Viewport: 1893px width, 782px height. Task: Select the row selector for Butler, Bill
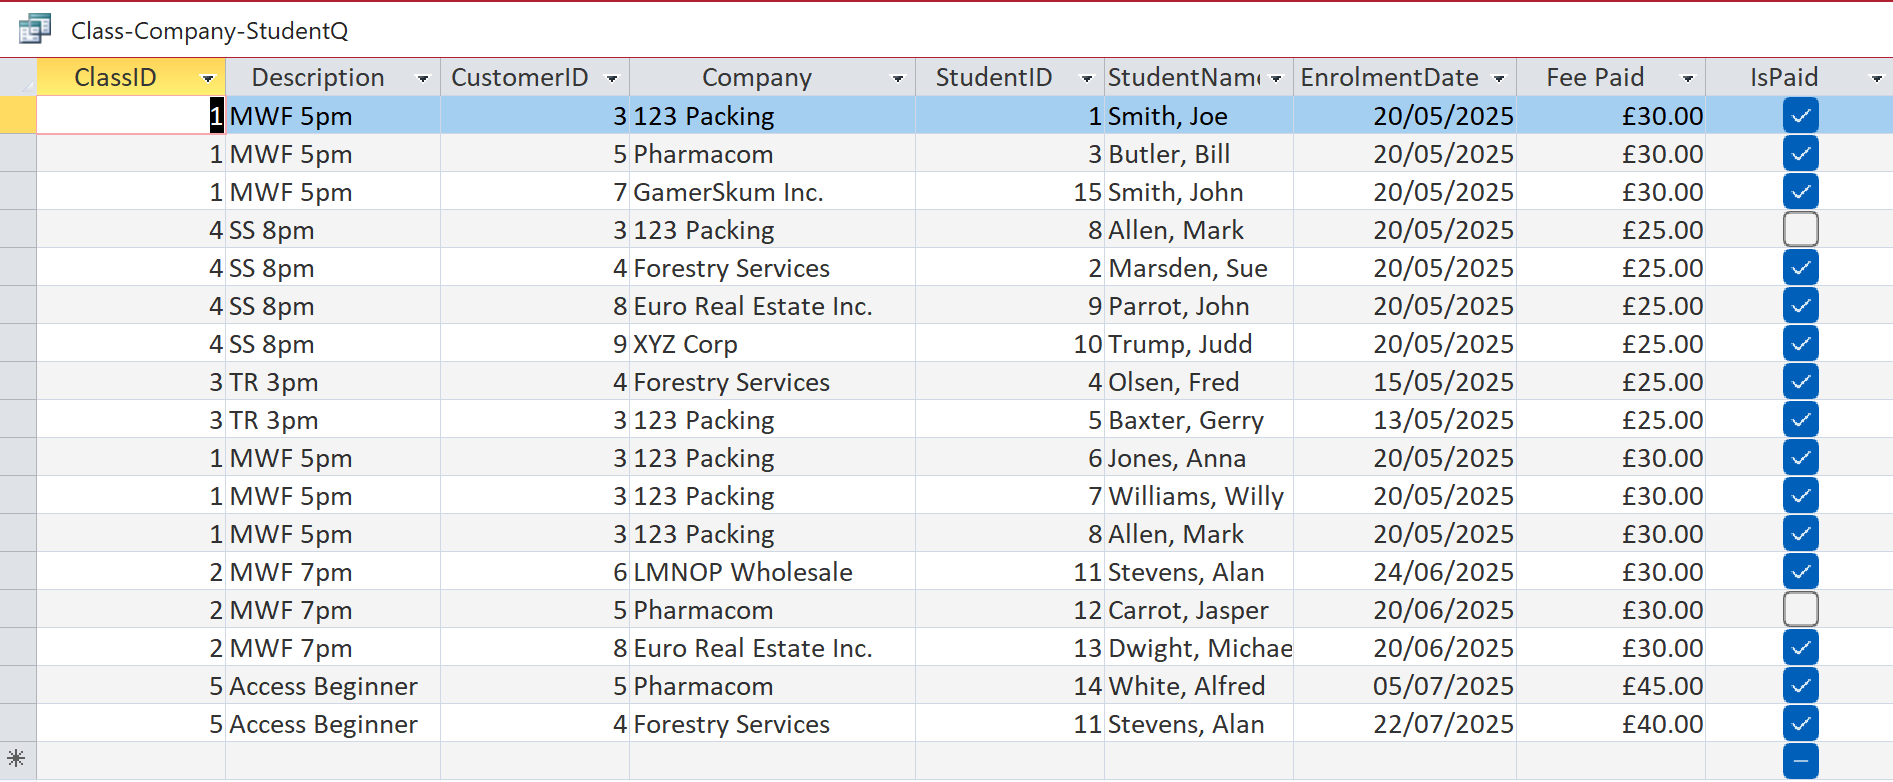18,154
